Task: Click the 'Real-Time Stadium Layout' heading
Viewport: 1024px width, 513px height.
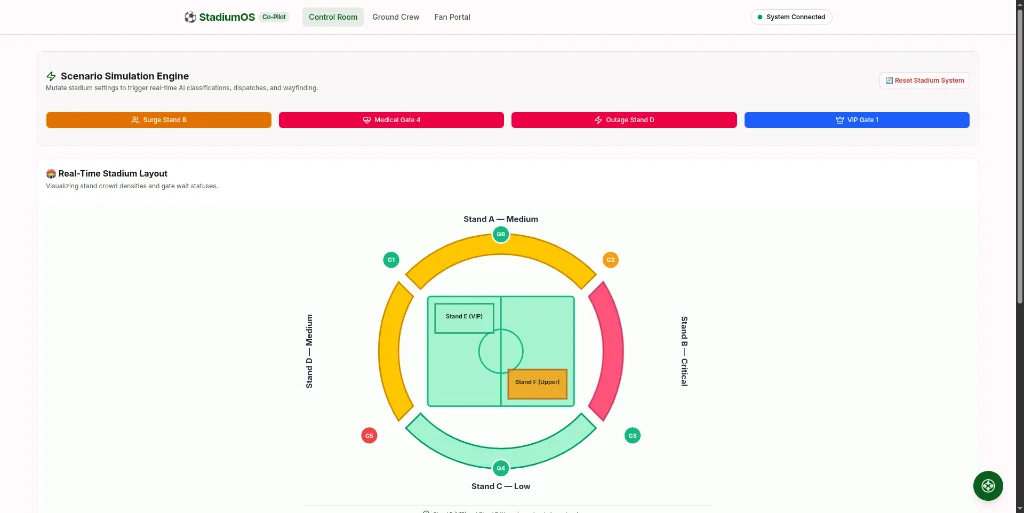Action: click(113, 174)
